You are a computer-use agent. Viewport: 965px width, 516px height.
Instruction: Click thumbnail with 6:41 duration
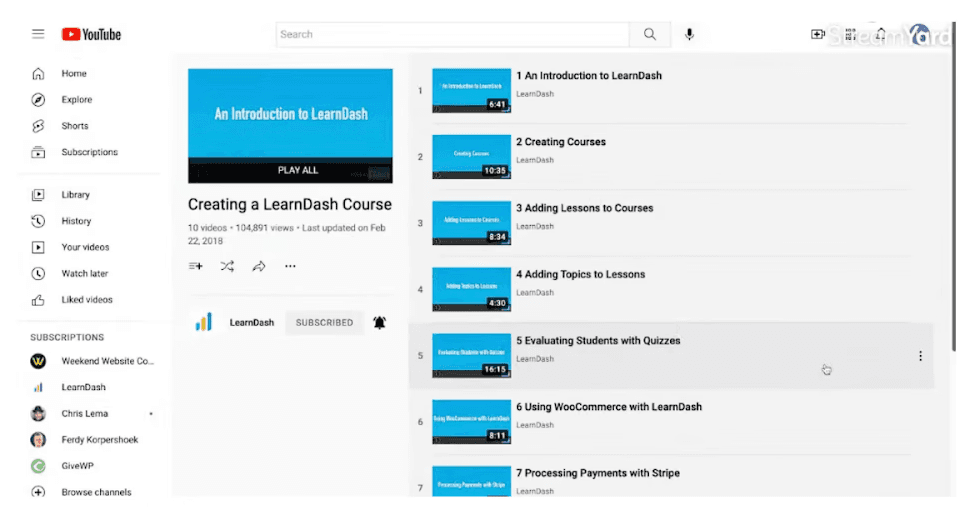click(x=471, y=91)
